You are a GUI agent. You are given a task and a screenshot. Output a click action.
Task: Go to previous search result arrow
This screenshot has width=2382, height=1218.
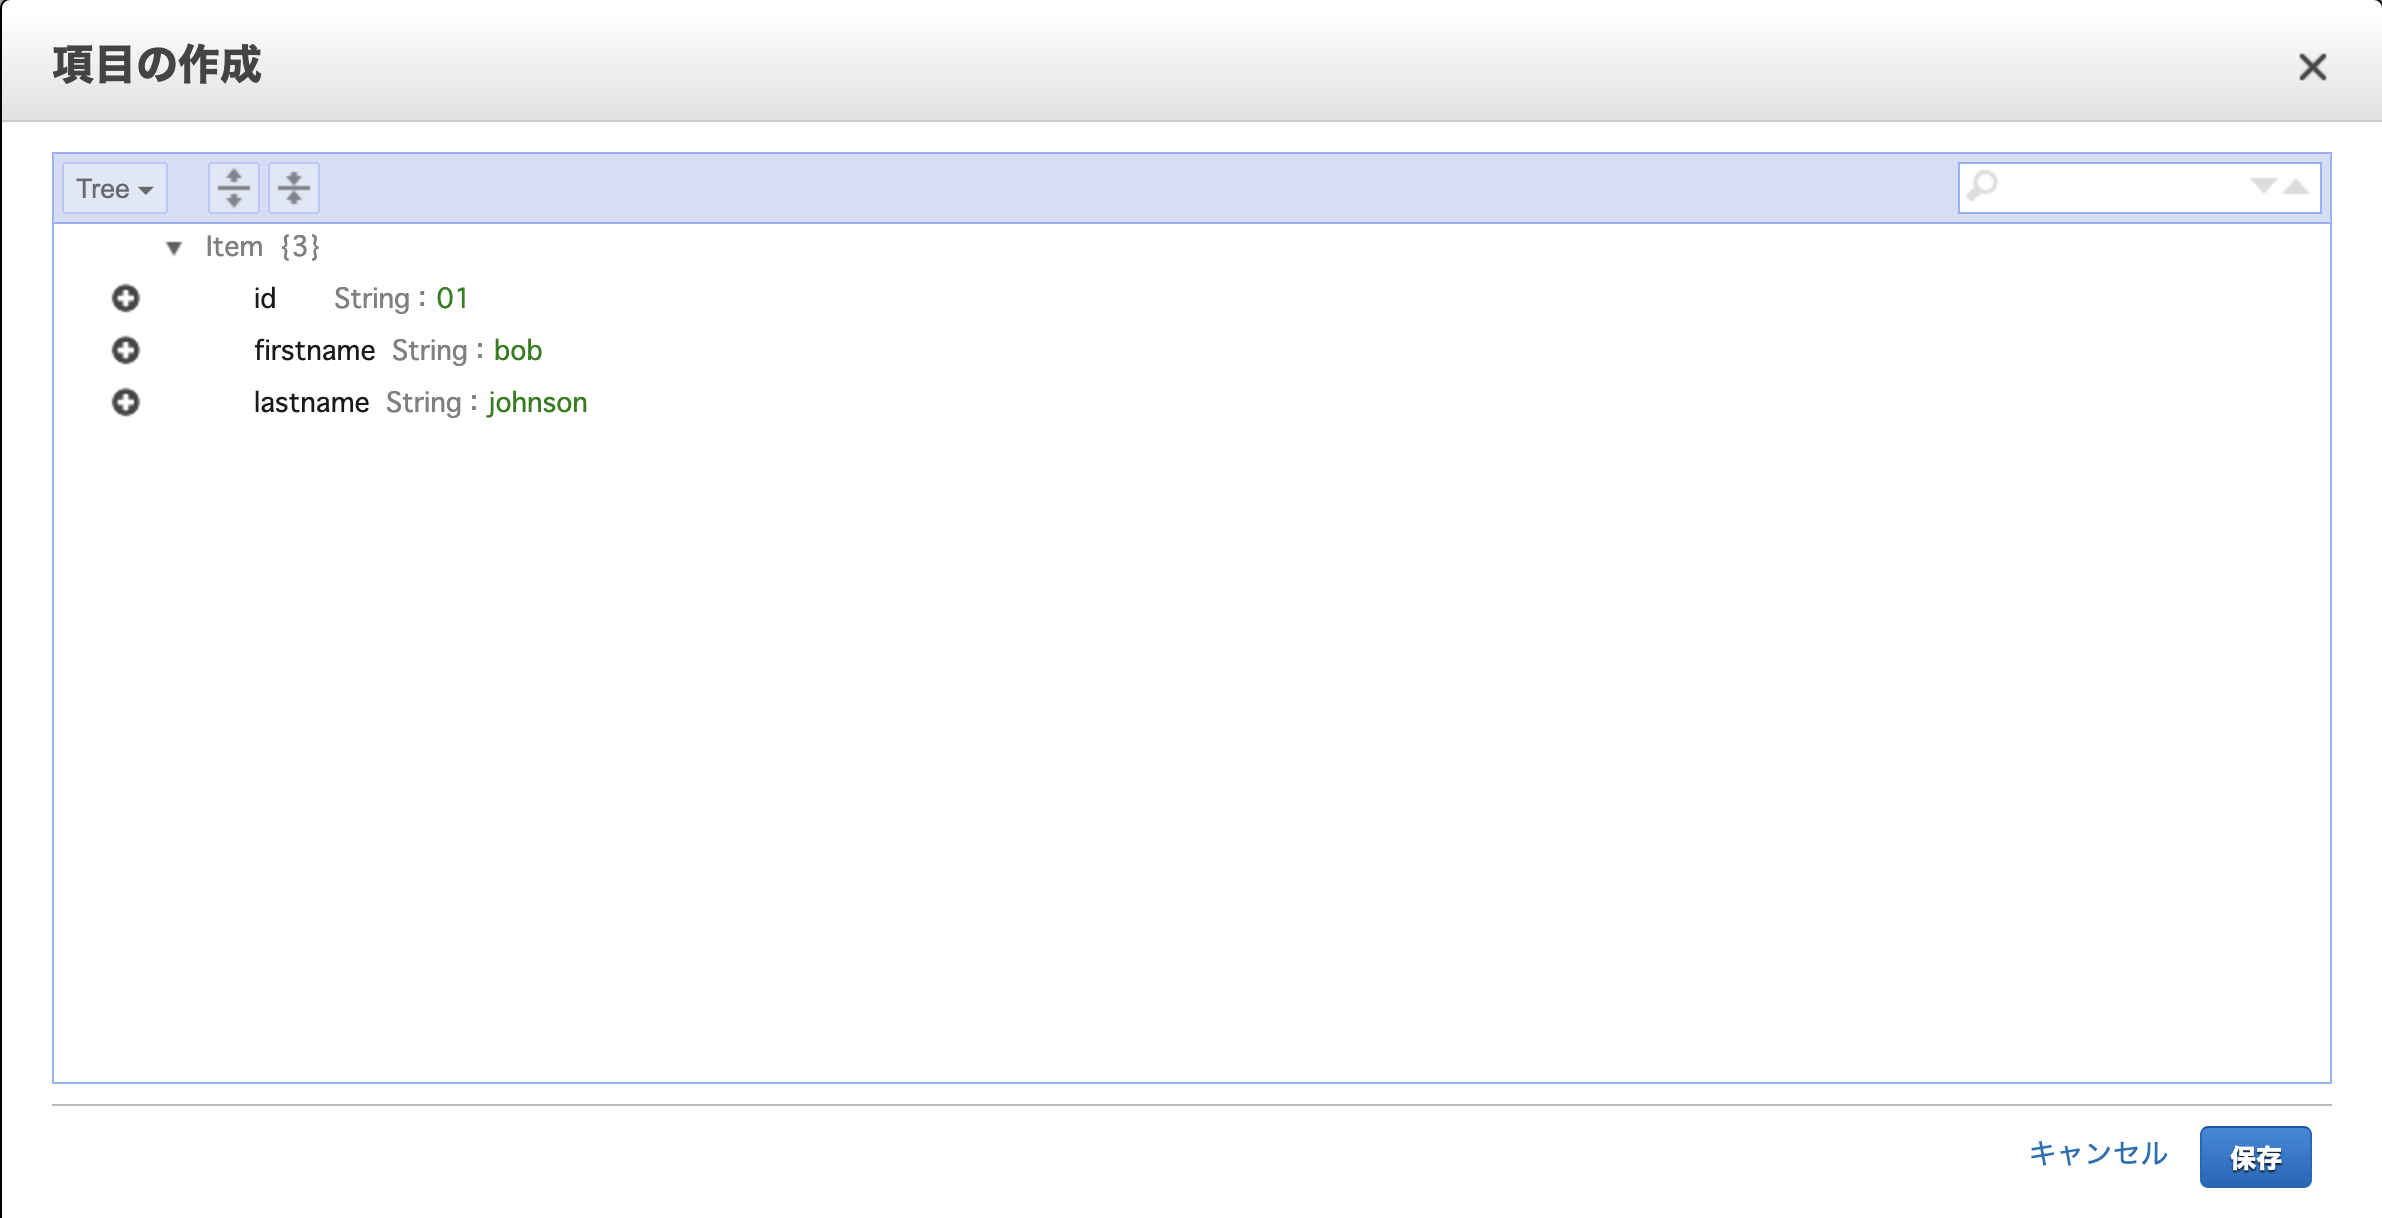[x=2296, y=186]
